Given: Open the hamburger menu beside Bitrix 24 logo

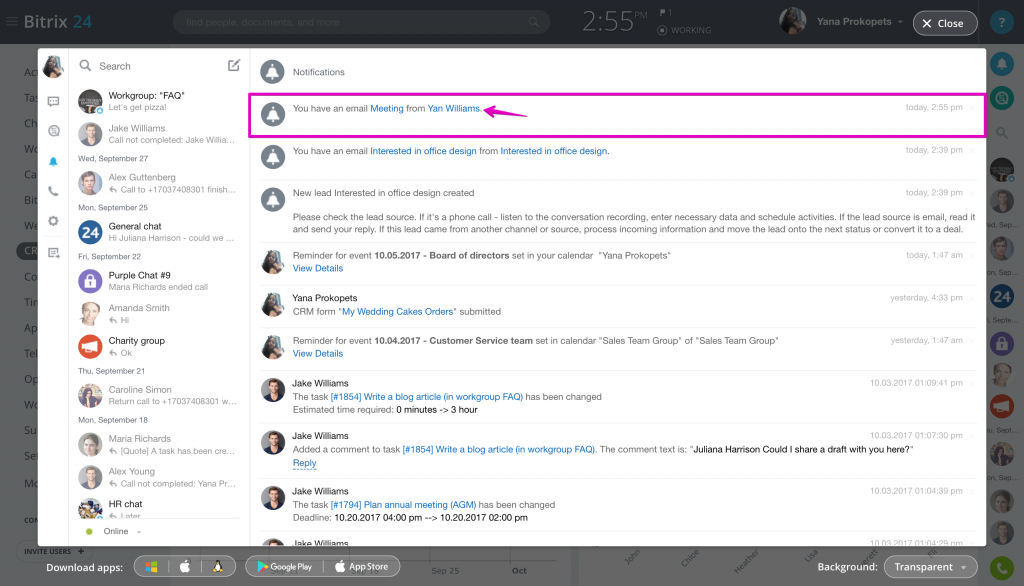Looking at the screenshot, I should [x=12, y=22].
